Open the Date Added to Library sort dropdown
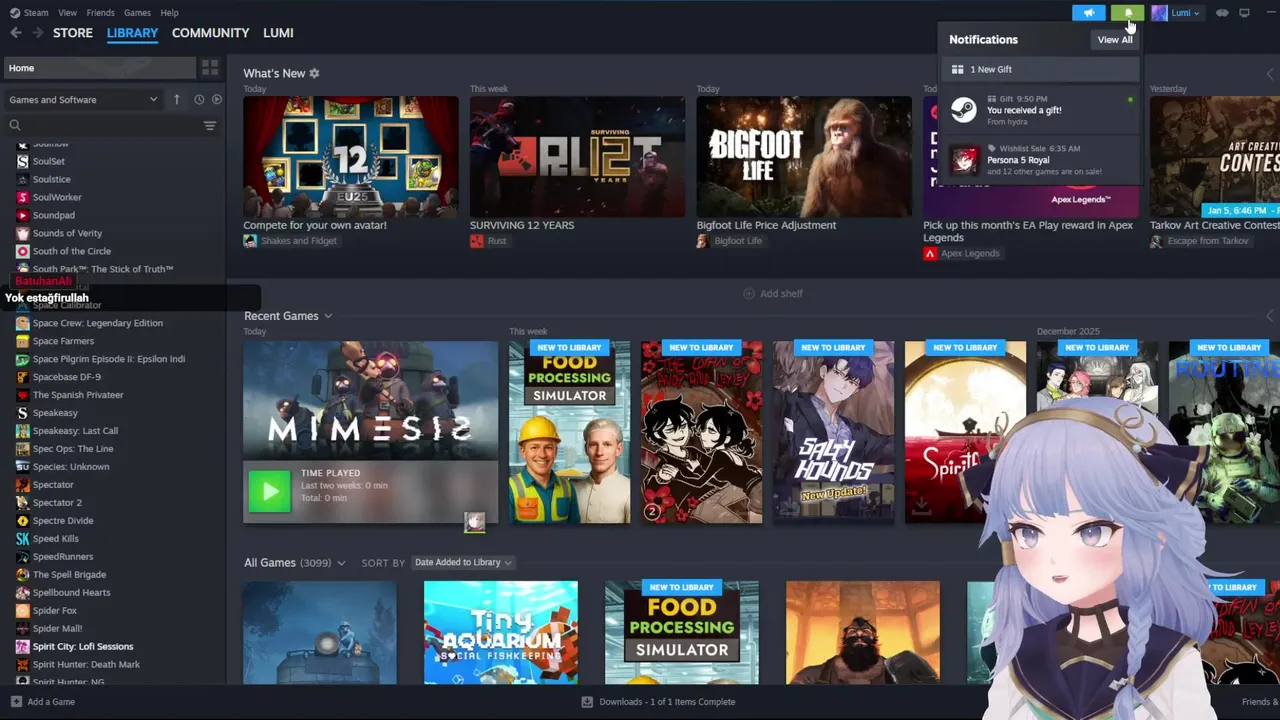The image size is (1280, 720). pyautogui.click(x=463, y=562)
